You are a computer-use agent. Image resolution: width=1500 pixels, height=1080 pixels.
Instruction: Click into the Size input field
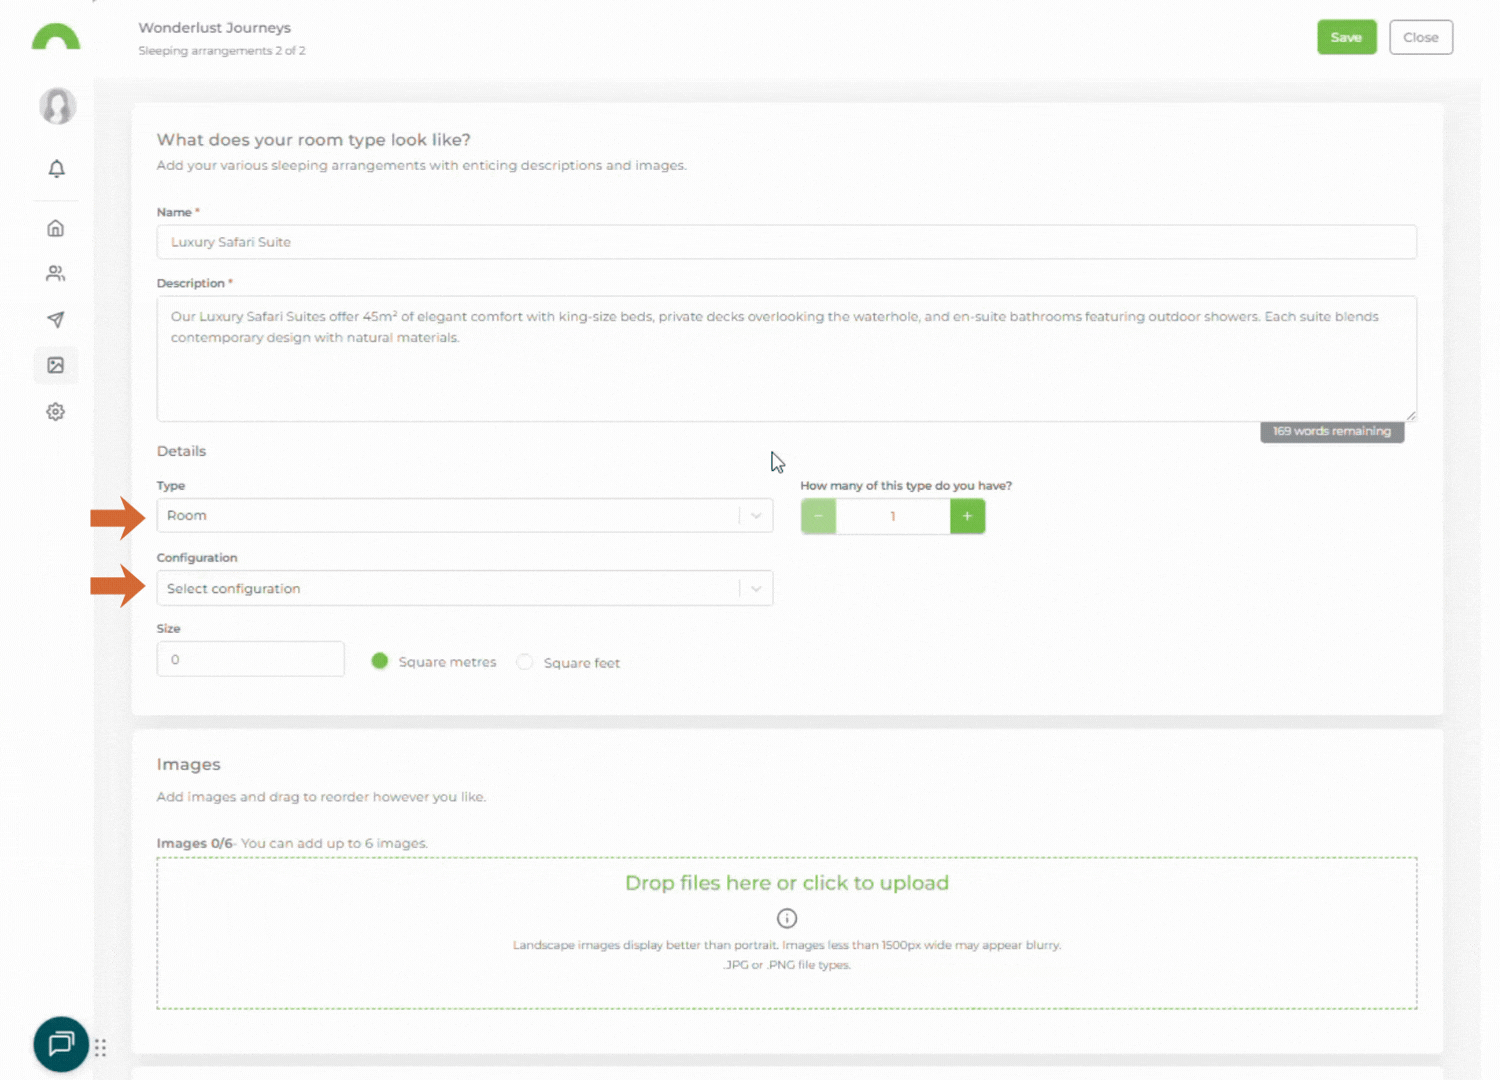coord(250,660)
